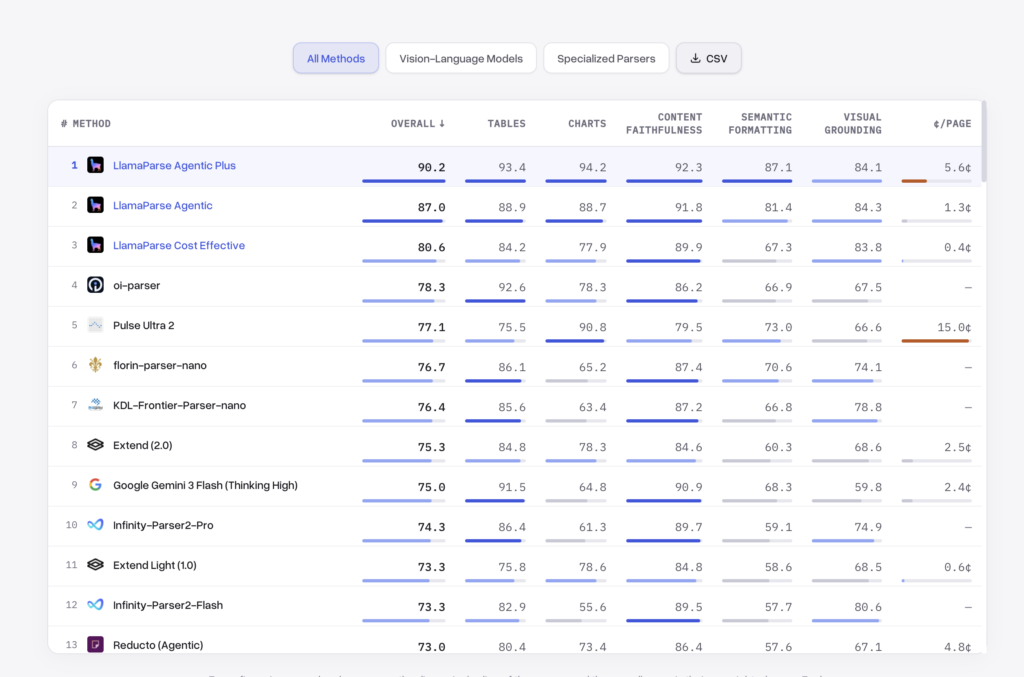Click the Pulse Ultra 2 logo icon
This screenshot has height=677, width=1024.
[x=95, y=325]
